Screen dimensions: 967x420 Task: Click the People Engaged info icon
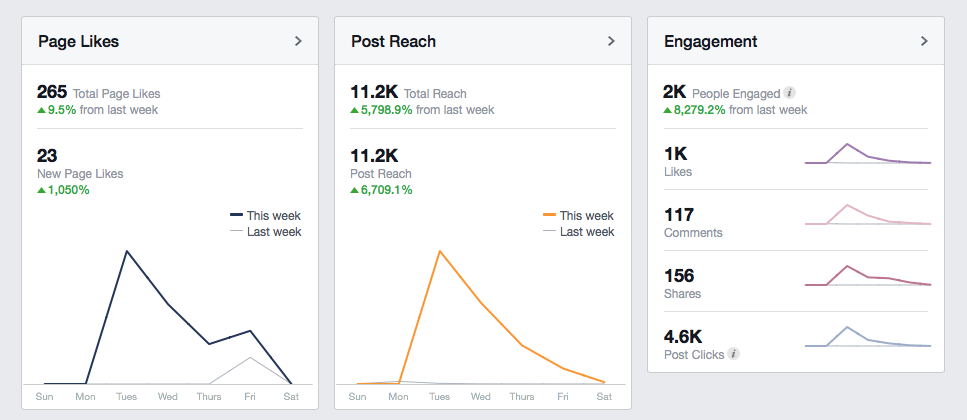pos(789,93)
